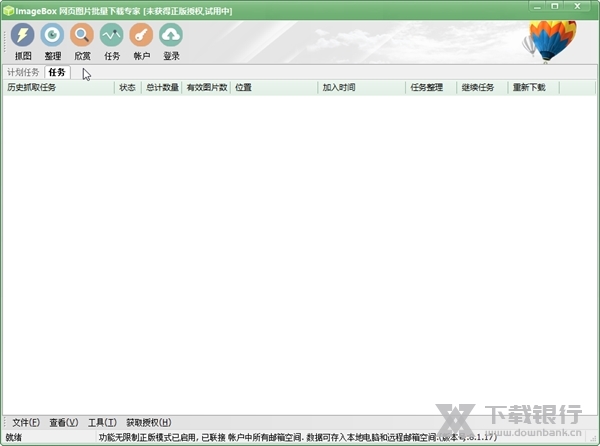Image resolution: width=600 pixels, height=446 pixels.
Task: Select the 任务 toolbar icon
Action: pyautogui.click(x=112, y=41)
